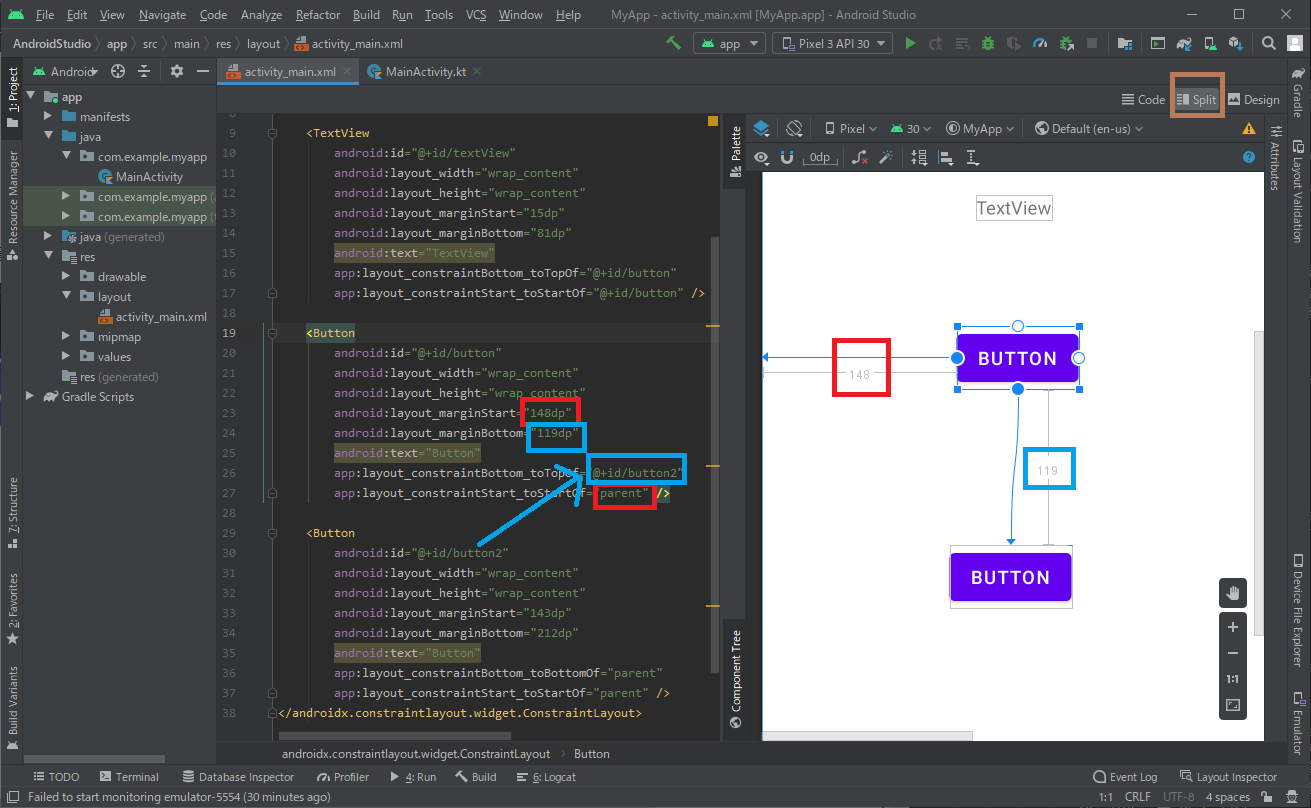Open the Android project view dropdown
The image size is (1311, 808).
[x=67, y=71]
